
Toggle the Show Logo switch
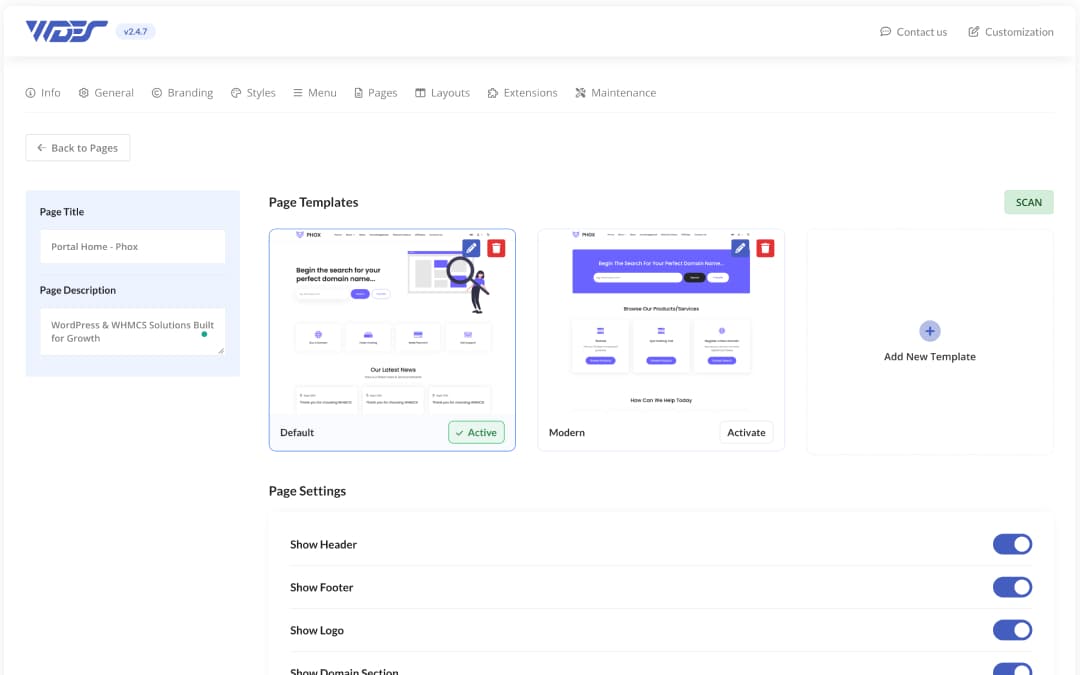coord(1012,630)
